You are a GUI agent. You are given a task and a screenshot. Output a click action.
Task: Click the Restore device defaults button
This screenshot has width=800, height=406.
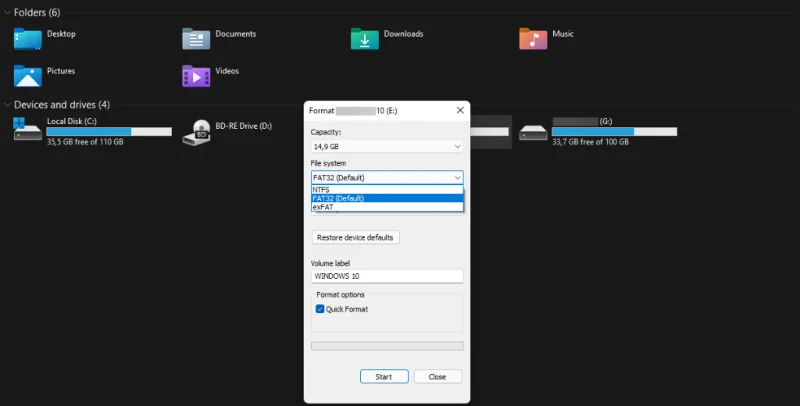356,238
